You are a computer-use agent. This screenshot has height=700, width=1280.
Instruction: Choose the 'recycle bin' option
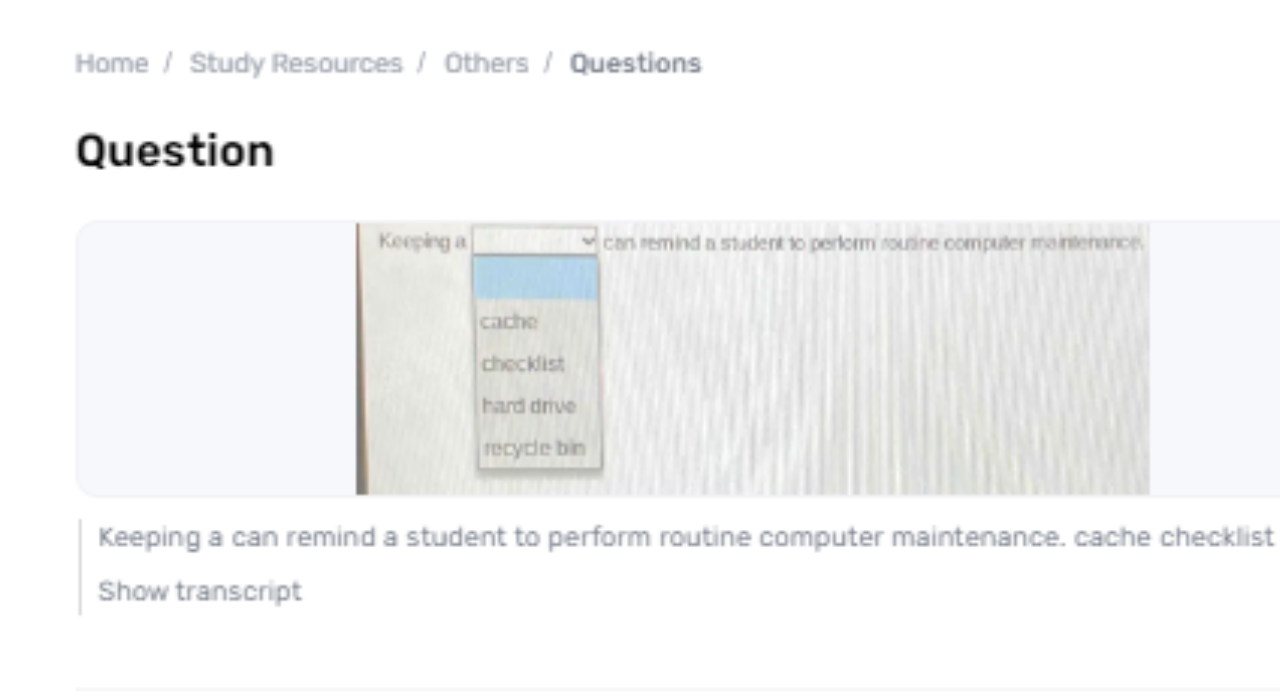pyautogui.click(x=534, y=448)
